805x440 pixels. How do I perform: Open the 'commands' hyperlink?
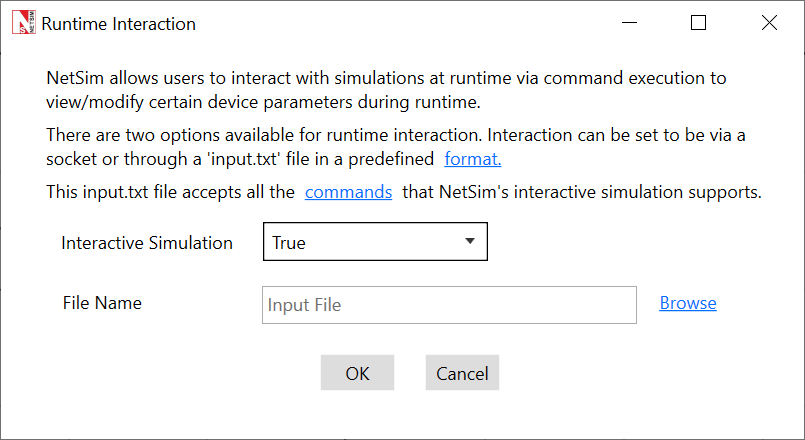pos(348,192)
